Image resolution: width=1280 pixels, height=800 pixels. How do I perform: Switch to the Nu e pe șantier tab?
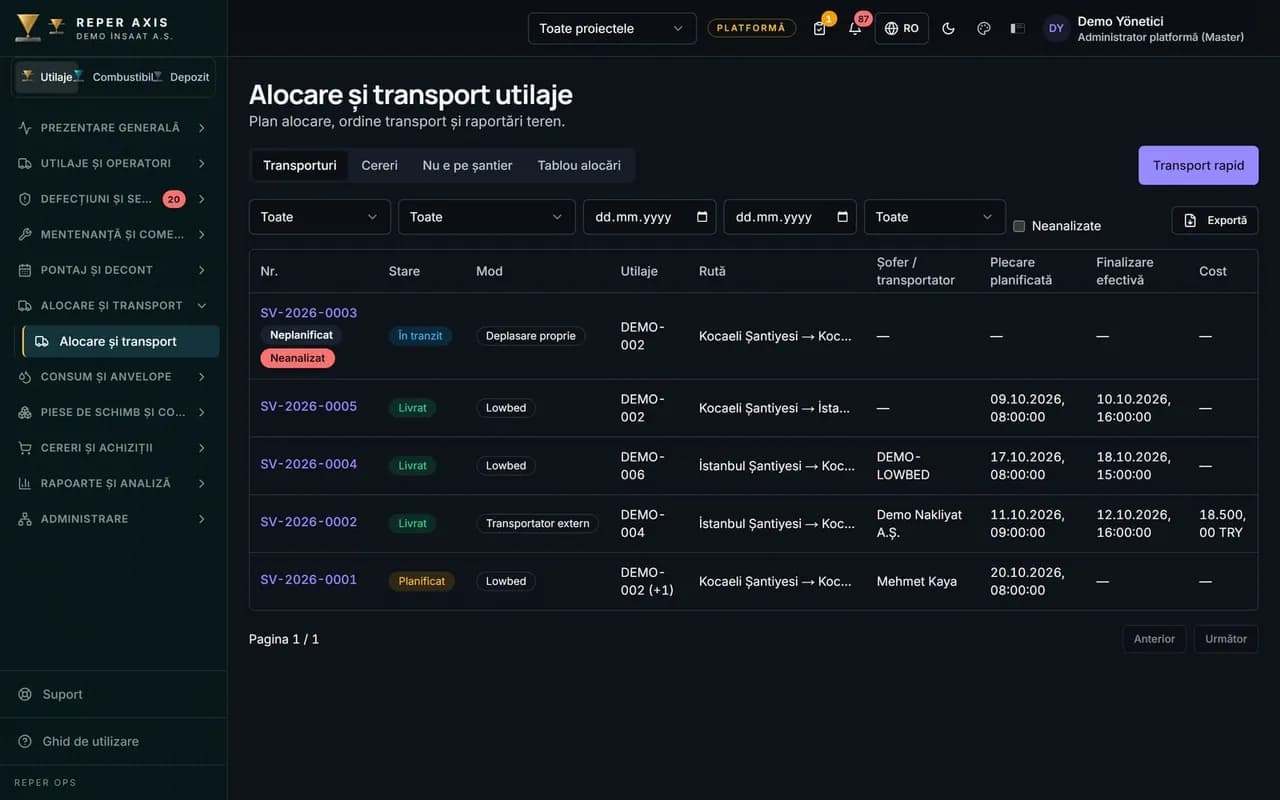(x=467, y=165)
